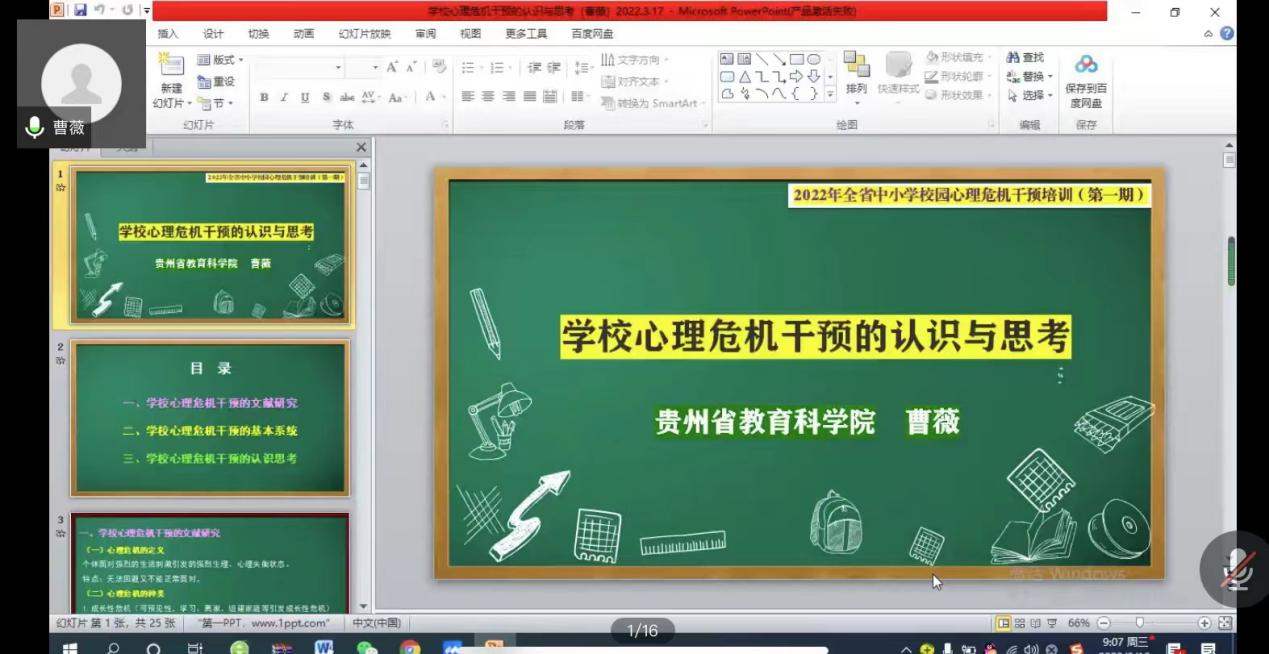The height and width of the screenshot is (654, 1269).
Task: Click the Bold formatting icon
Action: (264, 97)
